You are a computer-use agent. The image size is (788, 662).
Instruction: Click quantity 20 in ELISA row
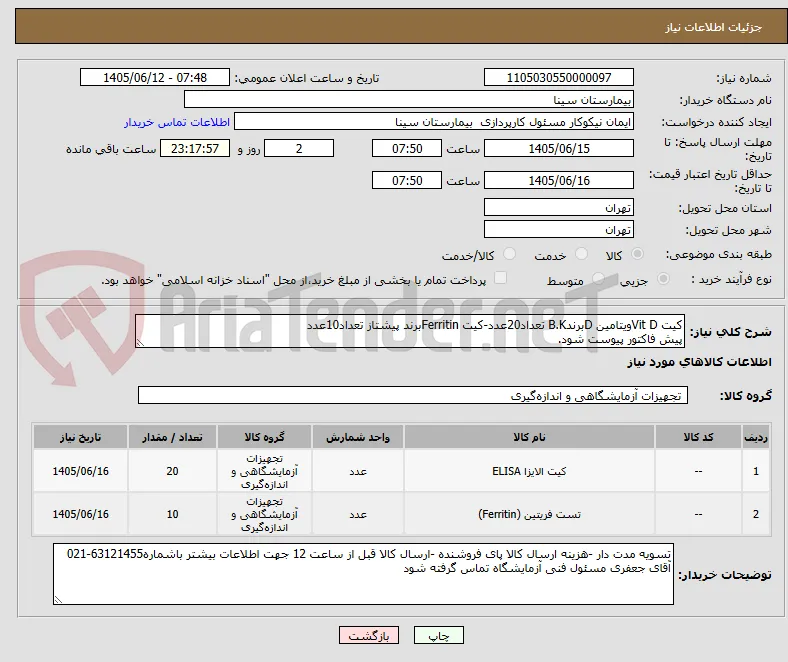pos(172,471)
